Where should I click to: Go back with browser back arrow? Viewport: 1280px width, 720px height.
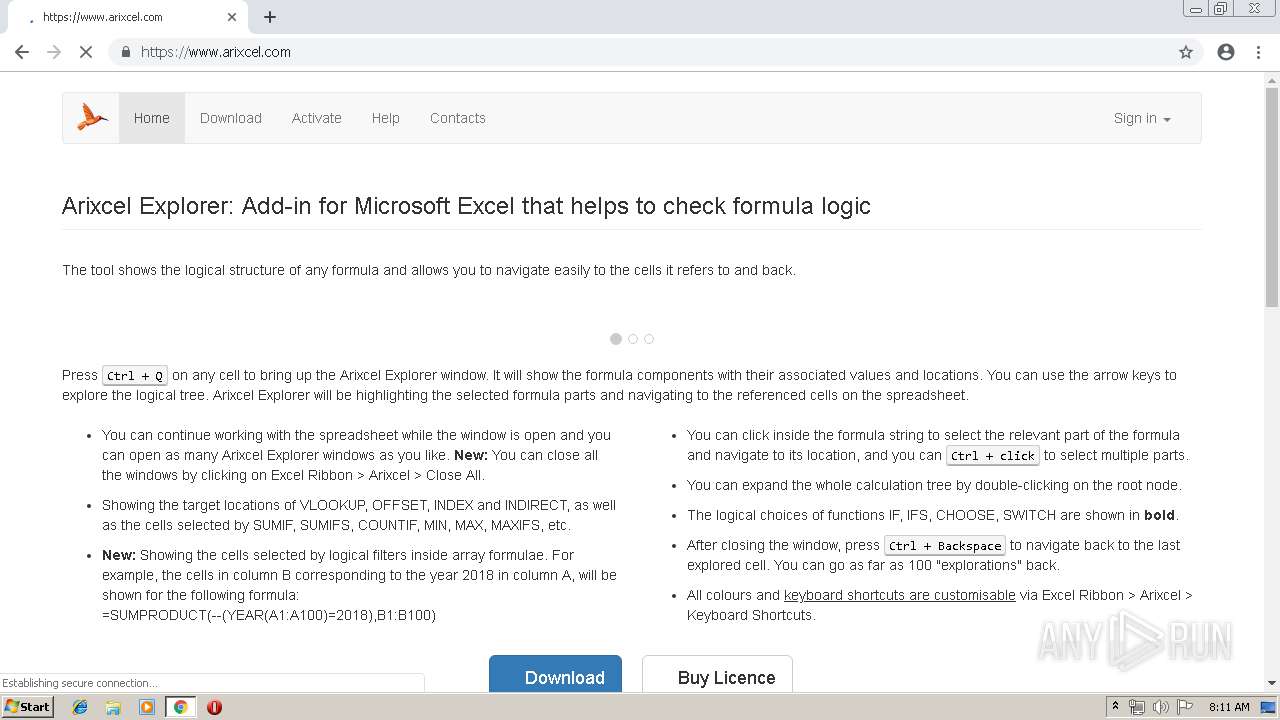pyautogui.click(x=22, y=52)
